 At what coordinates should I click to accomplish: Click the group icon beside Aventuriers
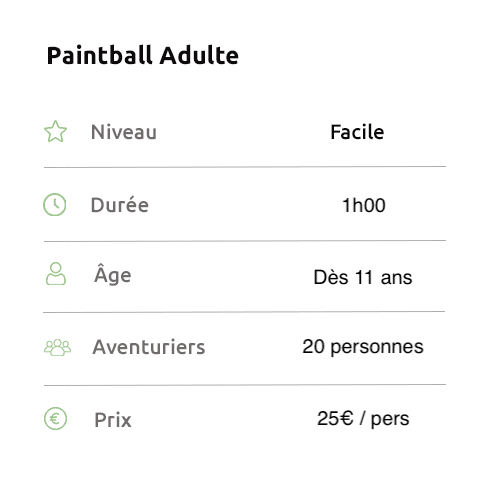(x=57, y=347)
